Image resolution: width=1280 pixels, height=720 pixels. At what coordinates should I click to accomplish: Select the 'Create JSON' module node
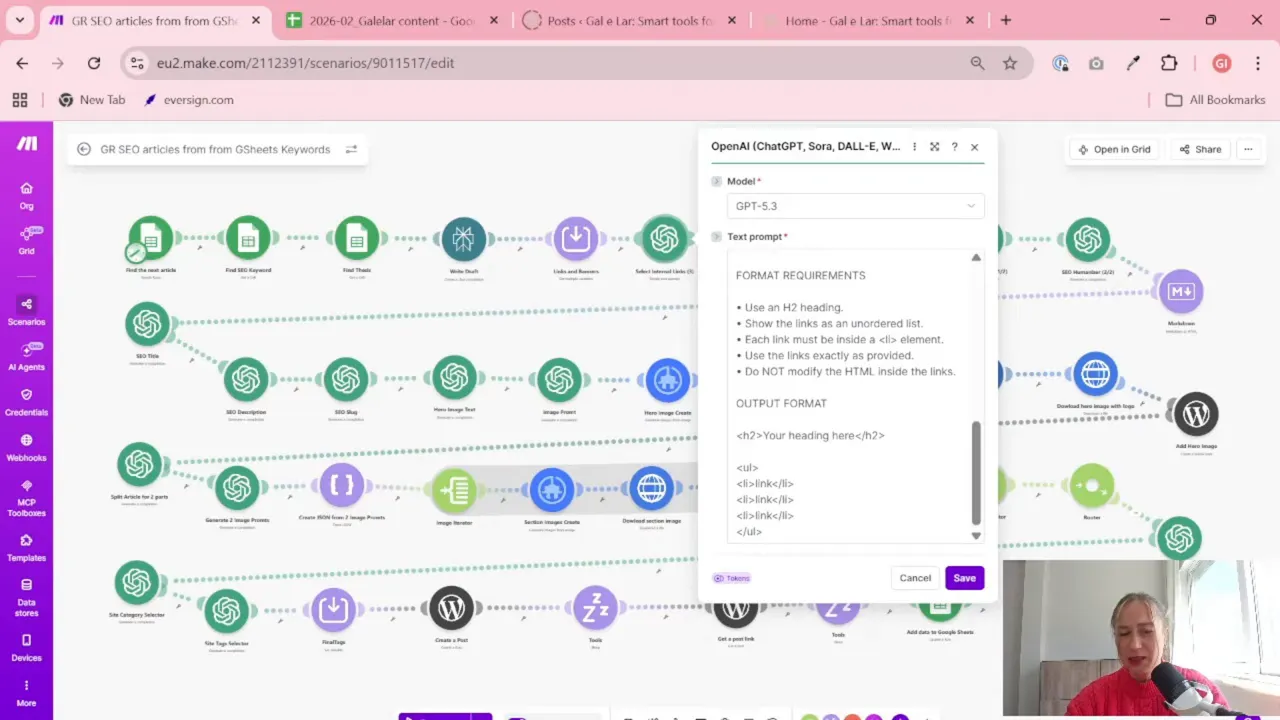click(342, 486)
